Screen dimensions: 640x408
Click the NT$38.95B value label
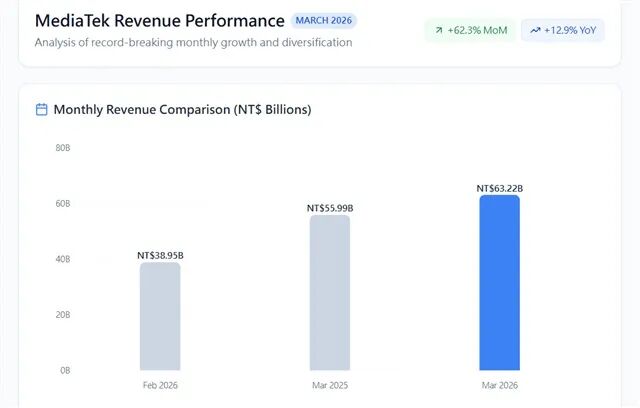coord(160,256)
